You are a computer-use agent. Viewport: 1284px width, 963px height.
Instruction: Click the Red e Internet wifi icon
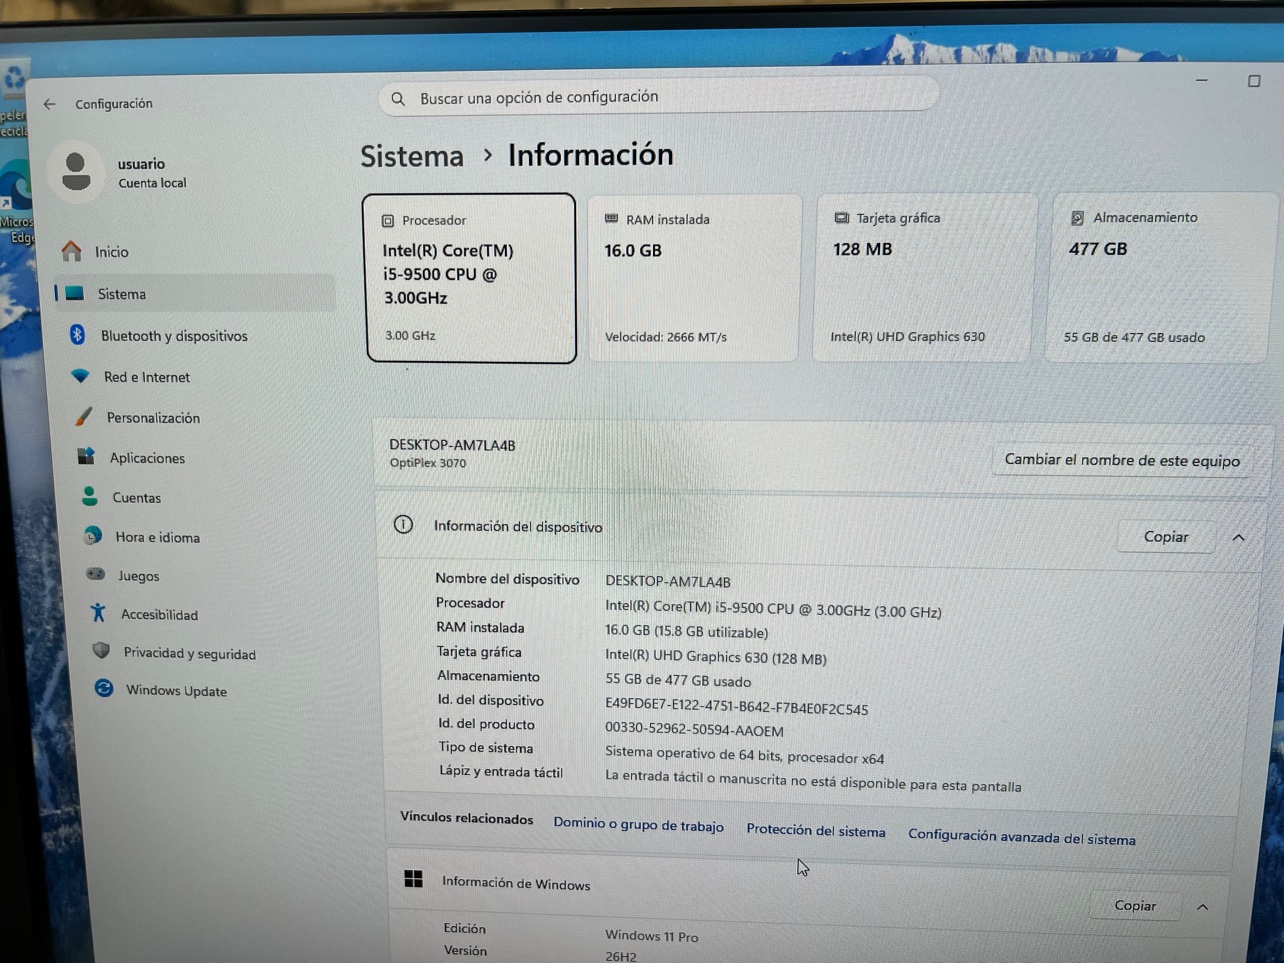point(80,377)
